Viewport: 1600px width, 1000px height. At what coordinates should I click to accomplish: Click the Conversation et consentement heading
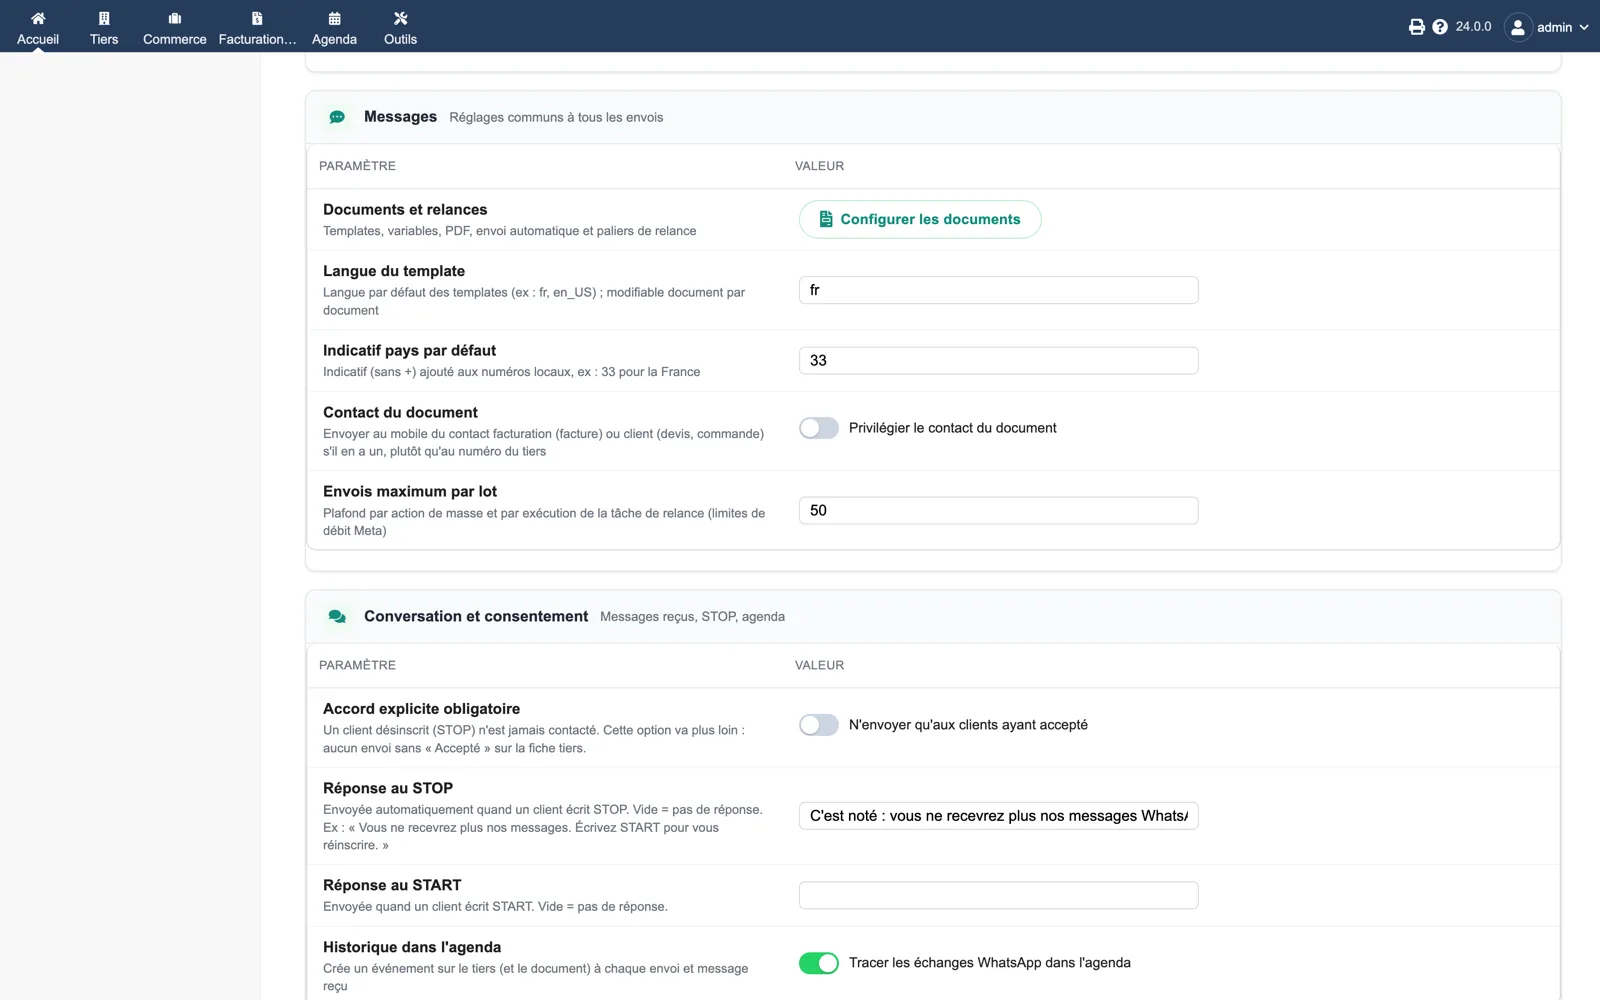point(476,617)
